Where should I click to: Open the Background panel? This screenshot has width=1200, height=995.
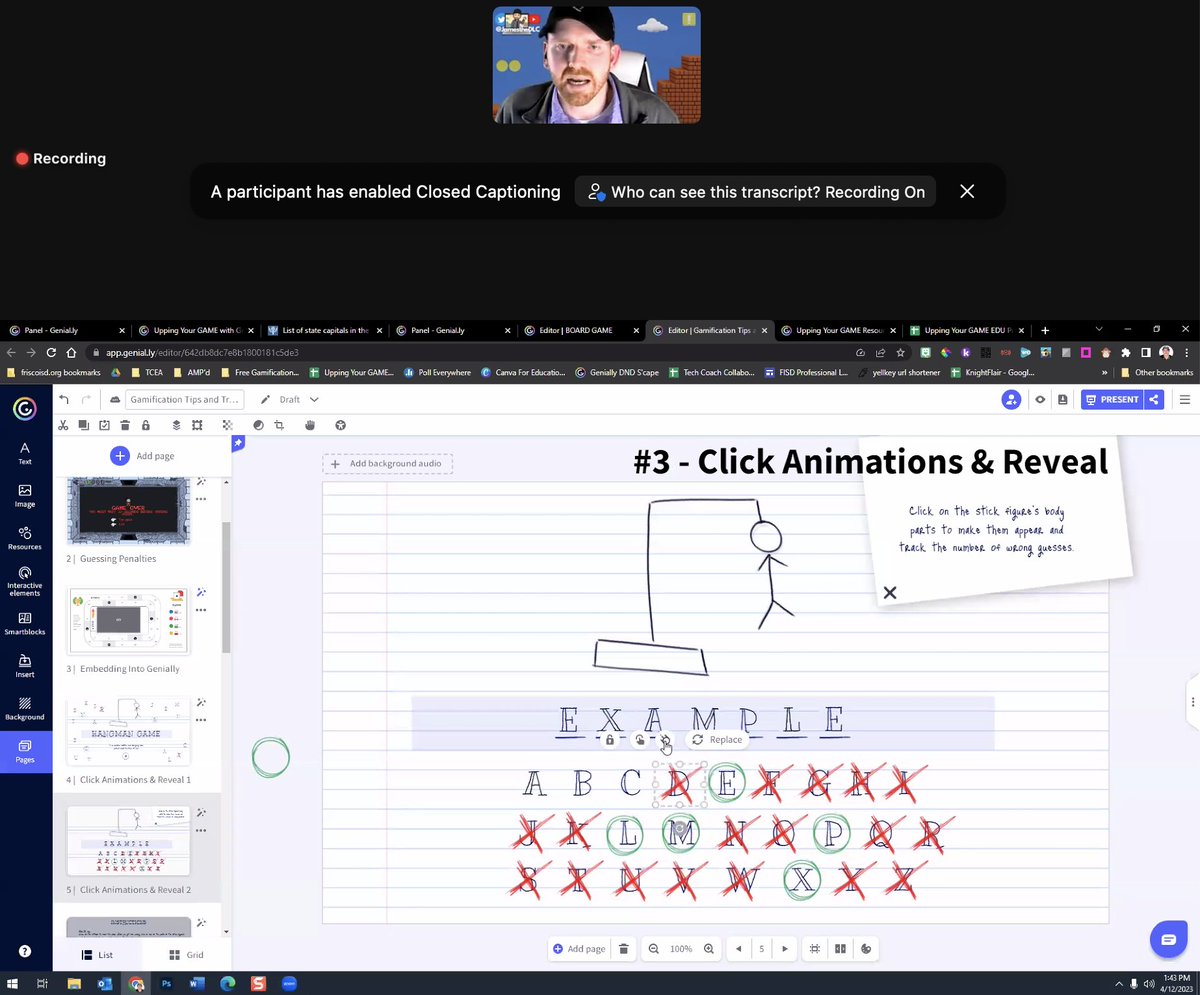(x=25, y=708)
